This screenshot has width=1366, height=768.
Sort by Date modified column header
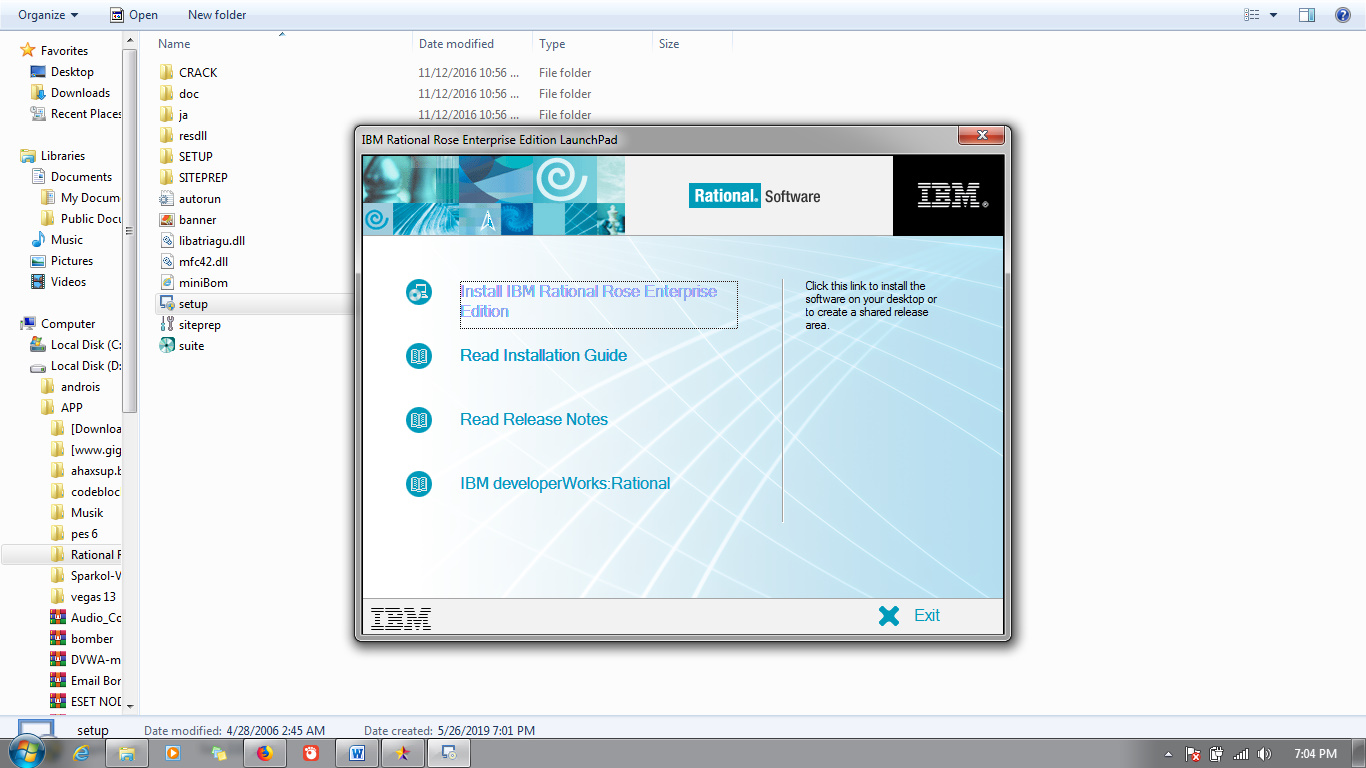point(456,44)
